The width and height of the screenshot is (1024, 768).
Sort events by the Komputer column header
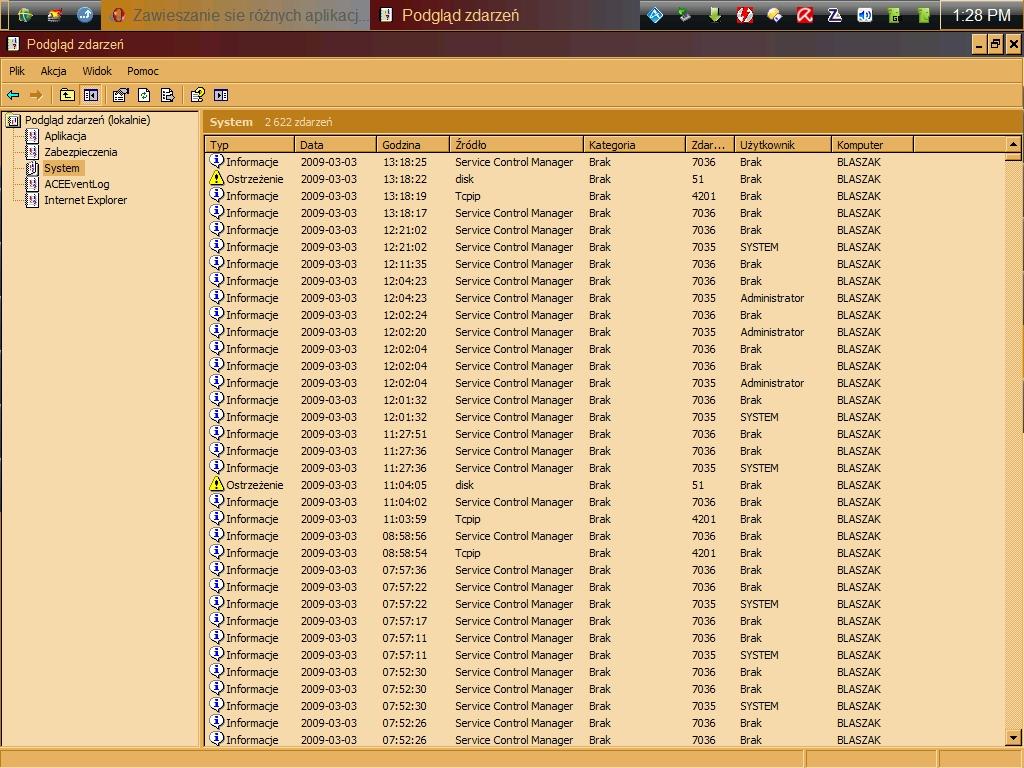click(872, 145)
